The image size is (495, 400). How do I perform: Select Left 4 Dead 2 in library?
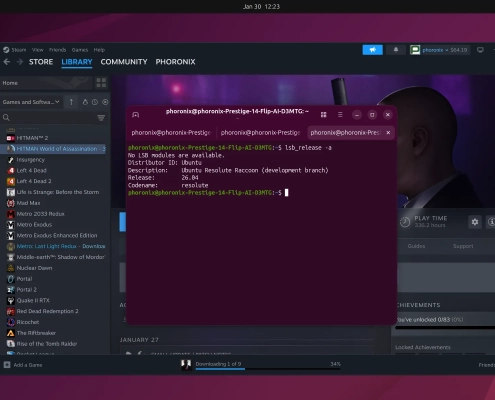[x=34, y=181]
